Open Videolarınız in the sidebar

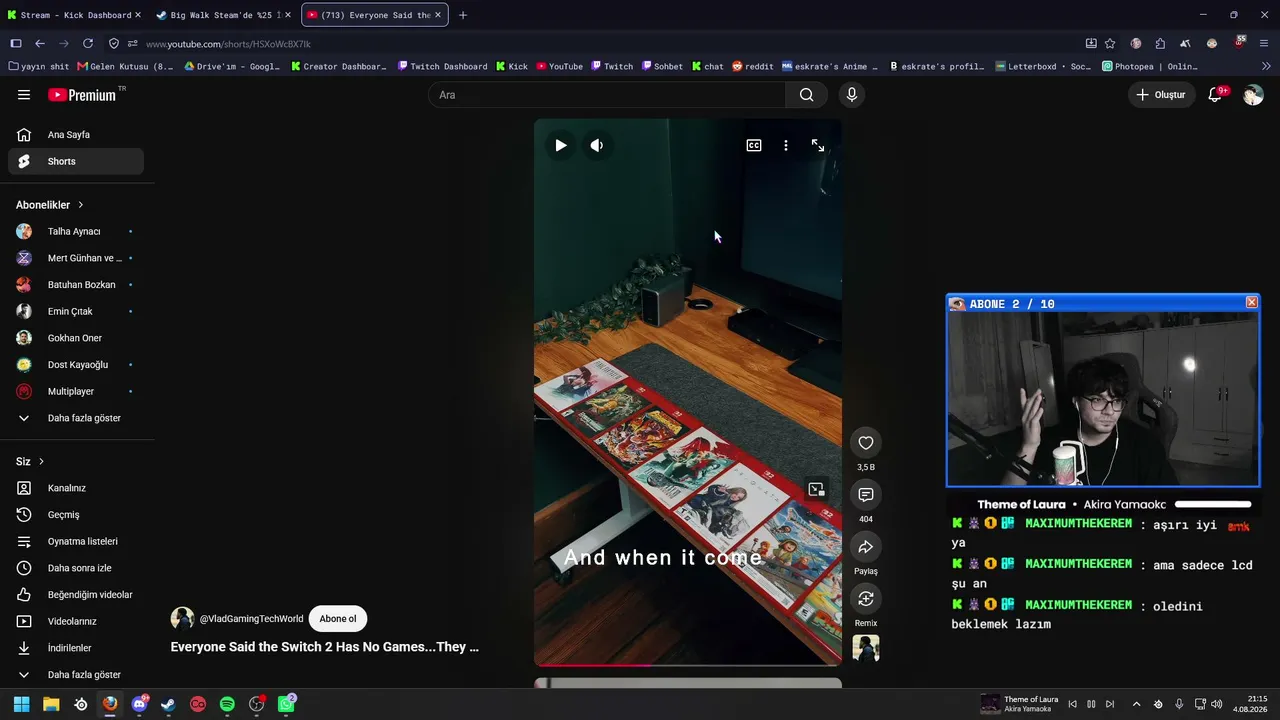[x=76, y=621]
